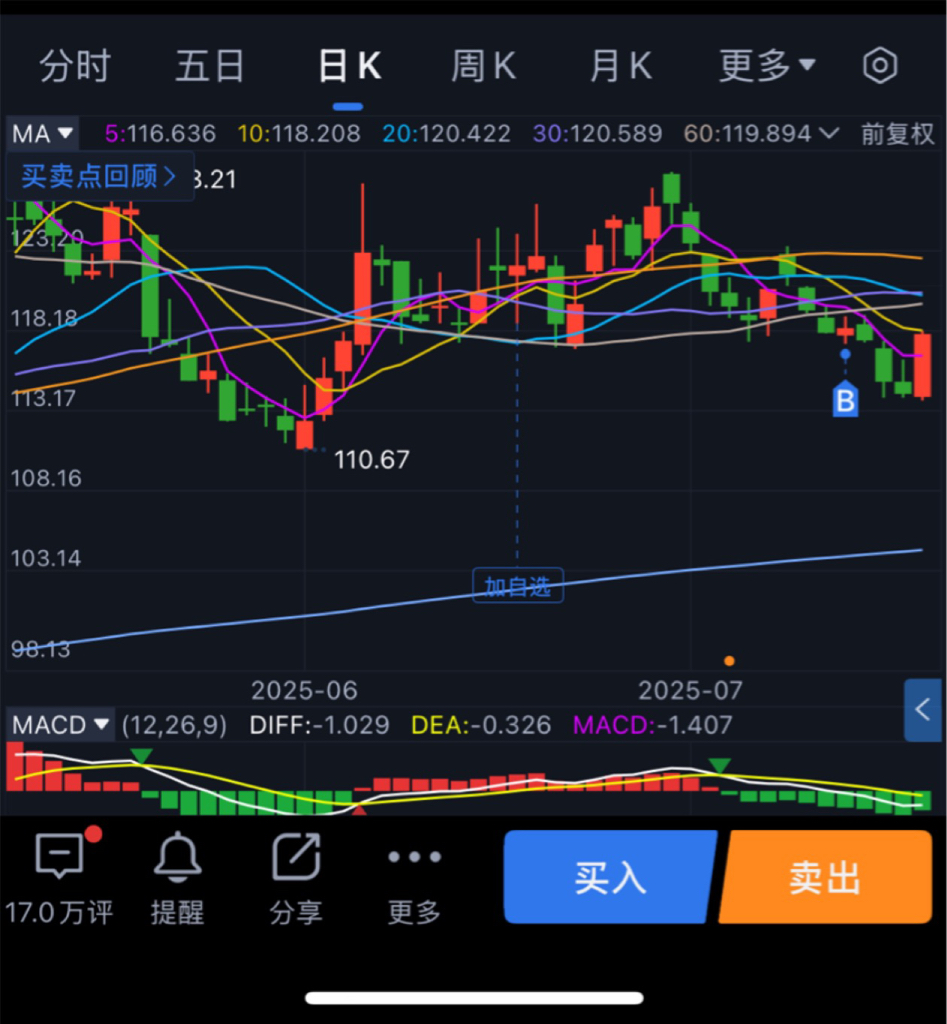The height and width of the screenshot is (1024, 947).
Task: Tap the MA 20:120.422 value
Action: point(447,134)
